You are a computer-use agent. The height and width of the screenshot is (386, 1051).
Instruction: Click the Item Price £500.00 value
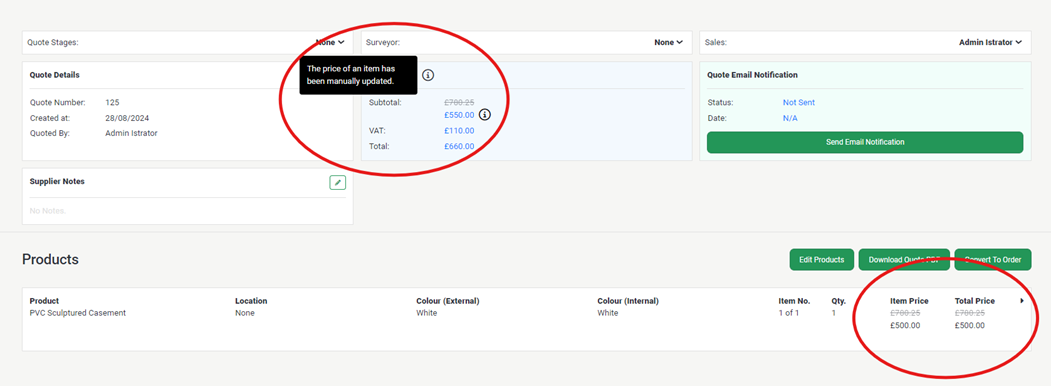[x=905, y=326]
